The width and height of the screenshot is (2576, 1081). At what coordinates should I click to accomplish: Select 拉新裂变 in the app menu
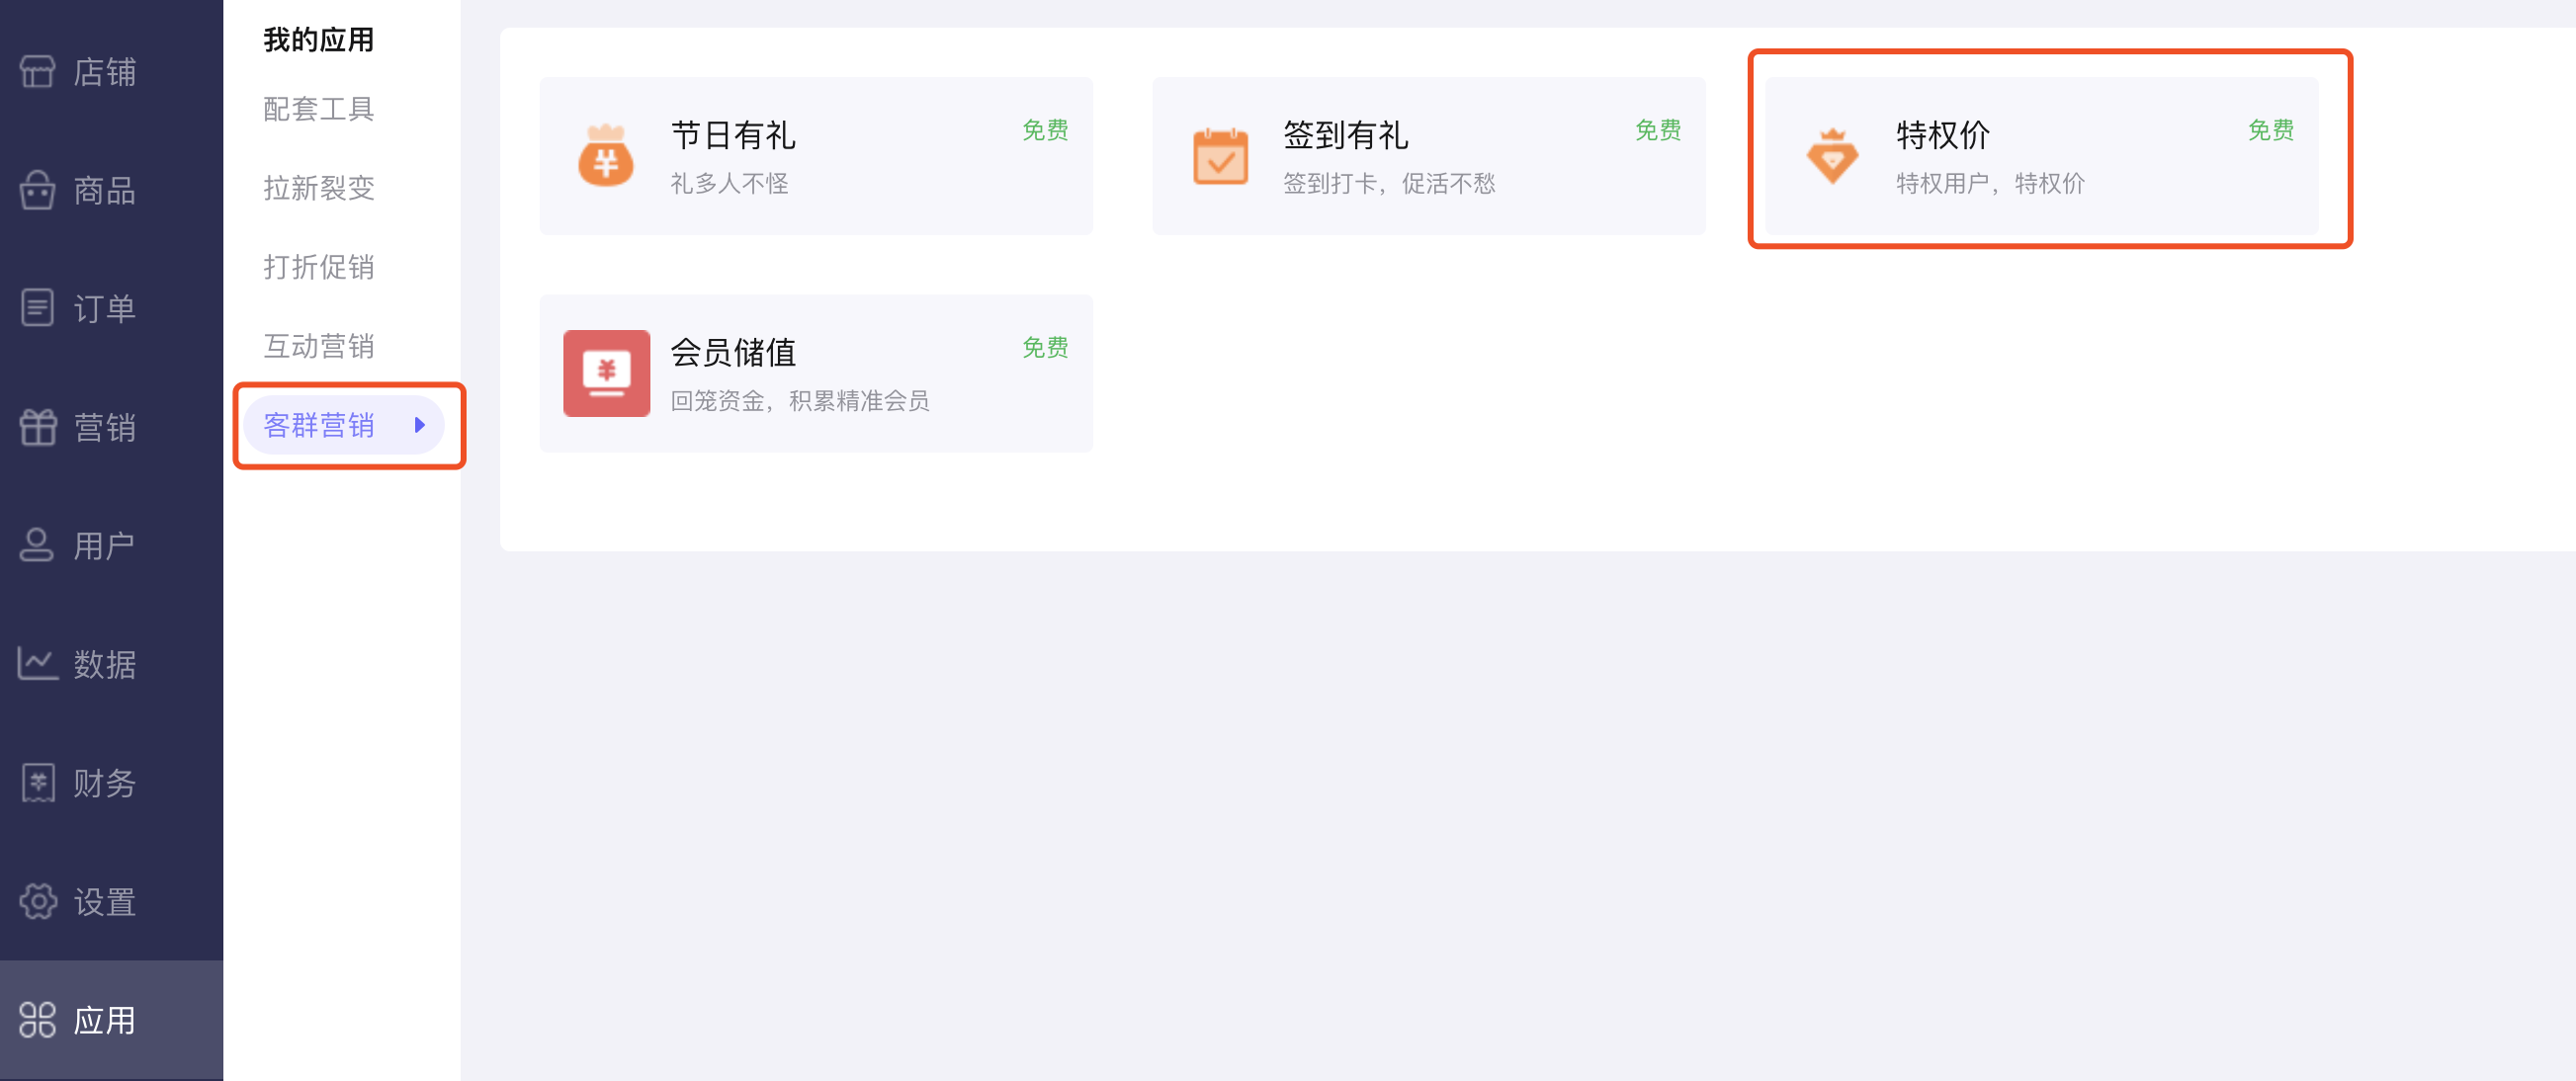318,187
